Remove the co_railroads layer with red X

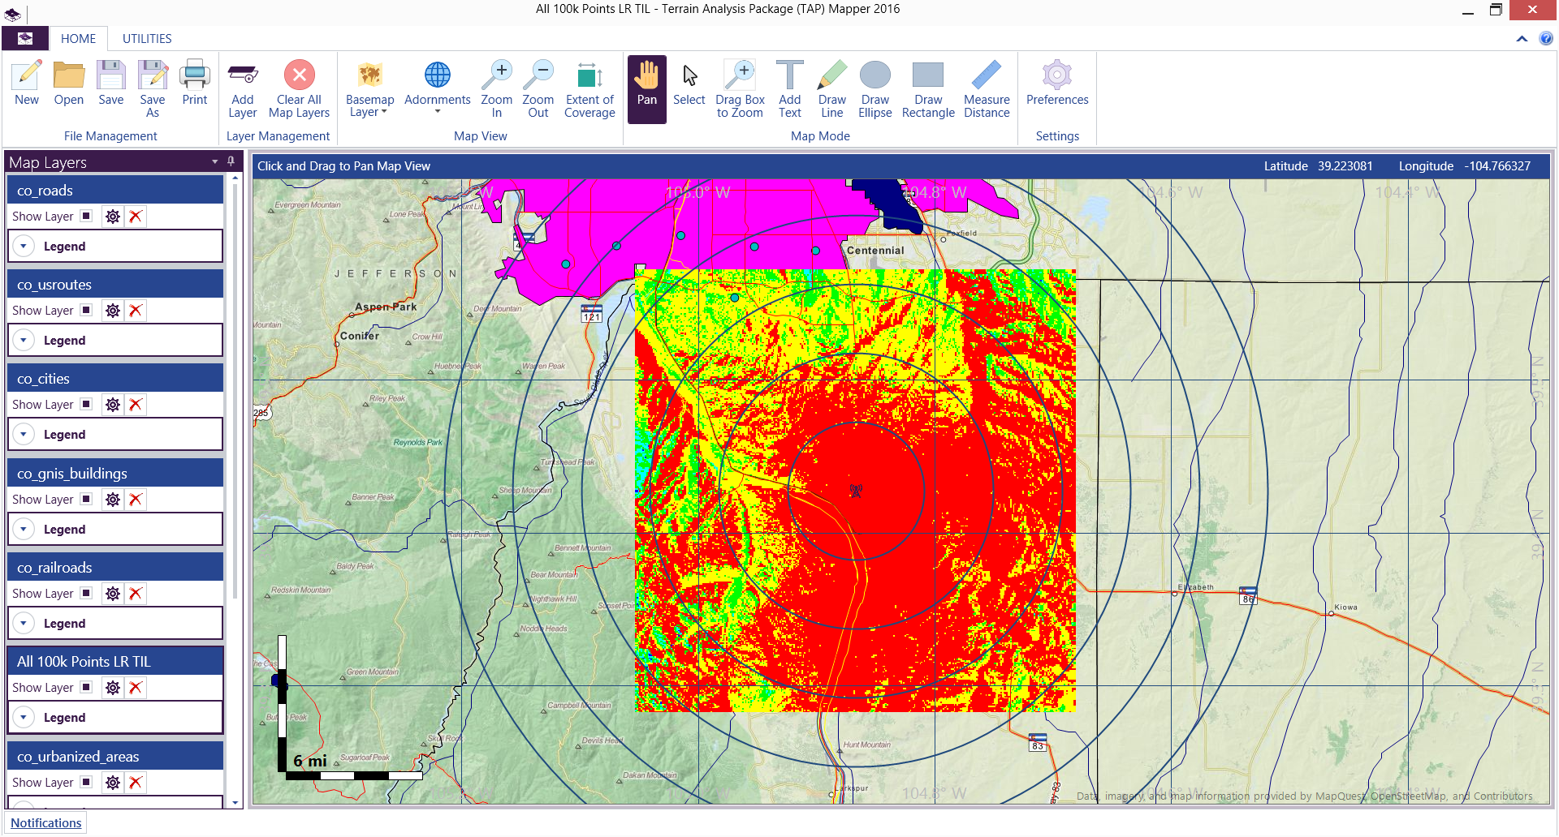point(136,594)
